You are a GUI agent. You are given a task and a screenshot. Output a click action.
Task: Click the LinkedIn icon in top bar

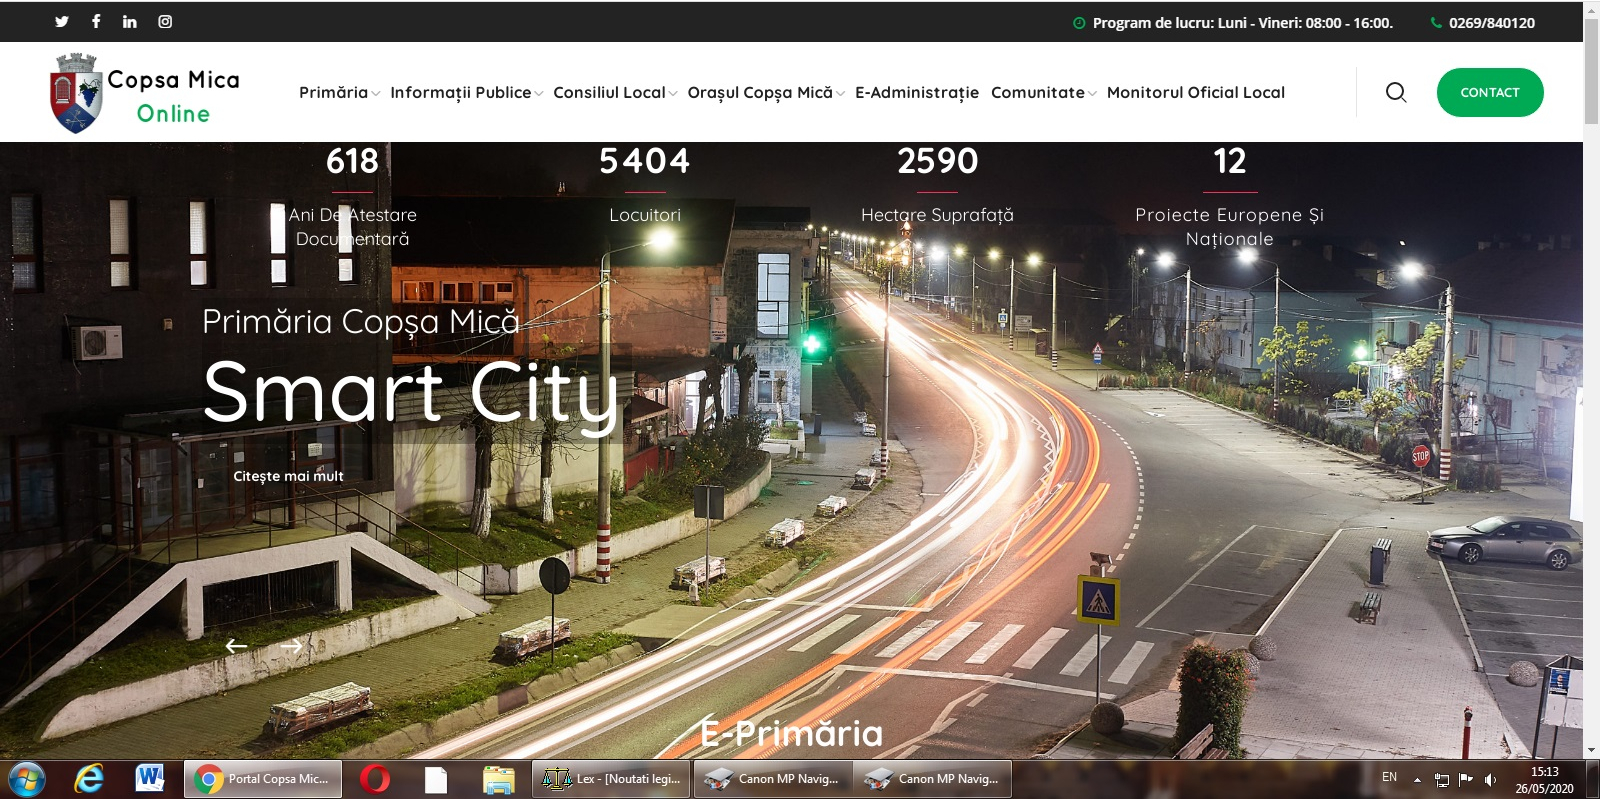[x=130, y=21]
